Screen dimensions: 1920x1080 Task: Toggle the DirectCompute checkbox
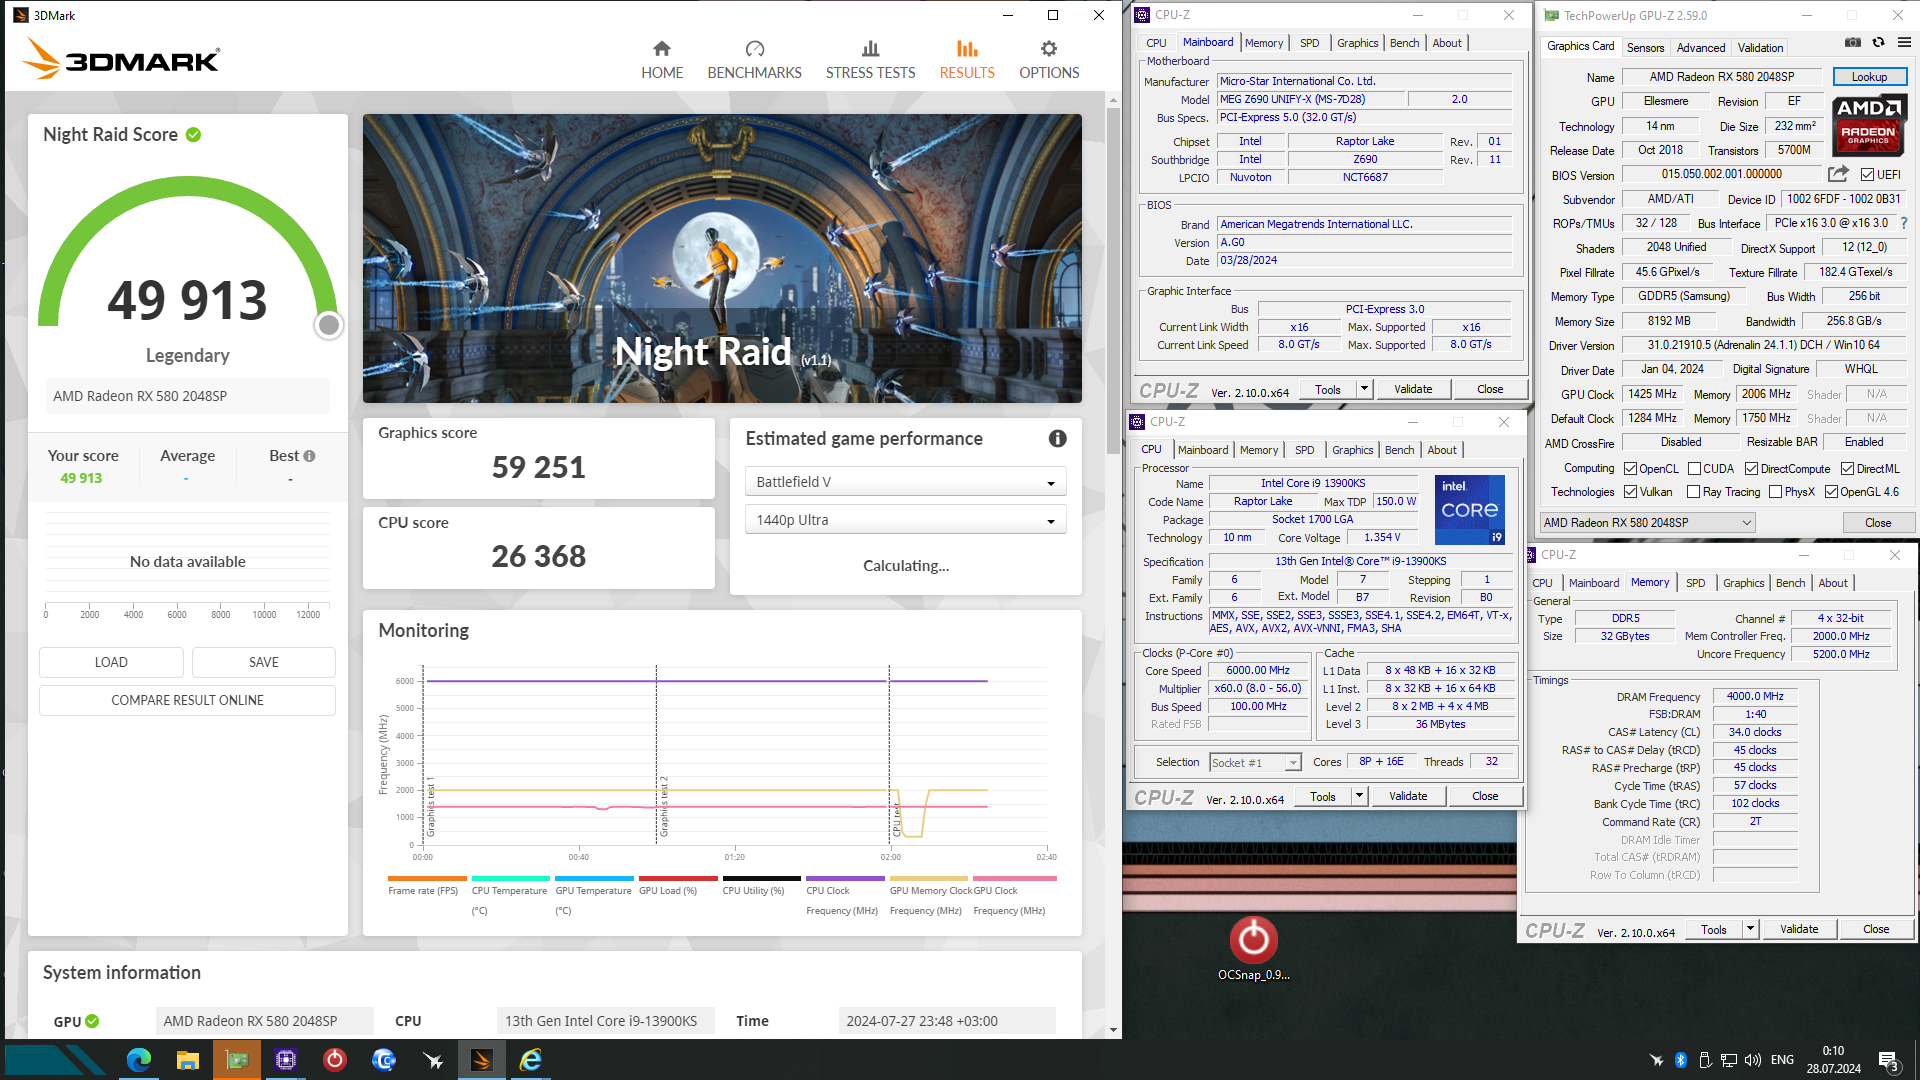(1752, 469)
